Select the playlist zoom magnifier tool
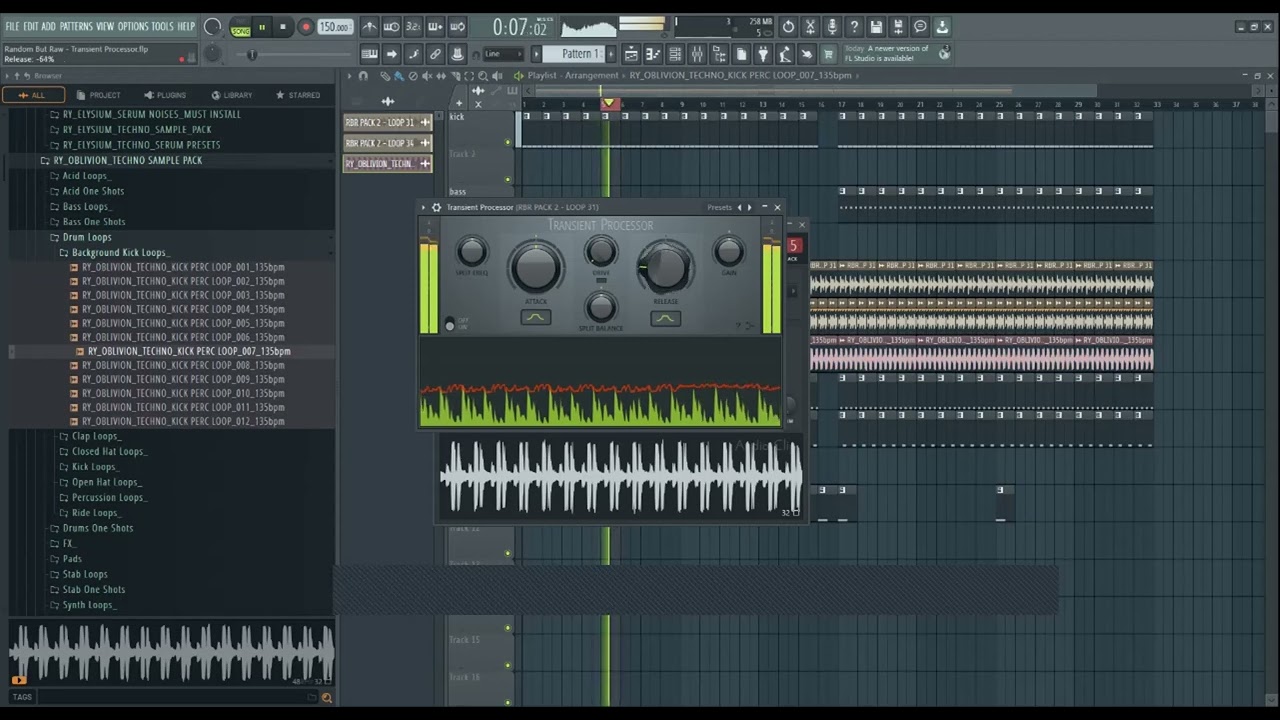Screen dimensions: 1280x720 pos(483,76)
